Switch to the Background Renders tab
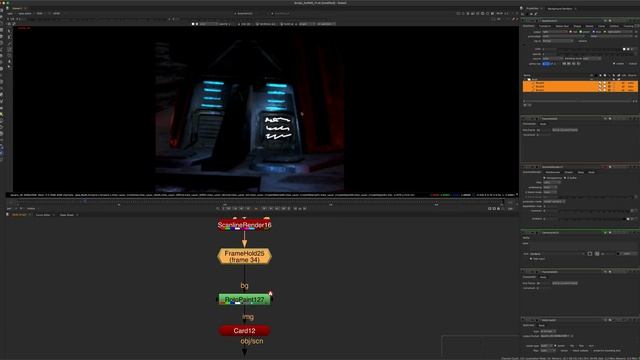Viewport: 640px width, 360px height. tap(560, 9)
